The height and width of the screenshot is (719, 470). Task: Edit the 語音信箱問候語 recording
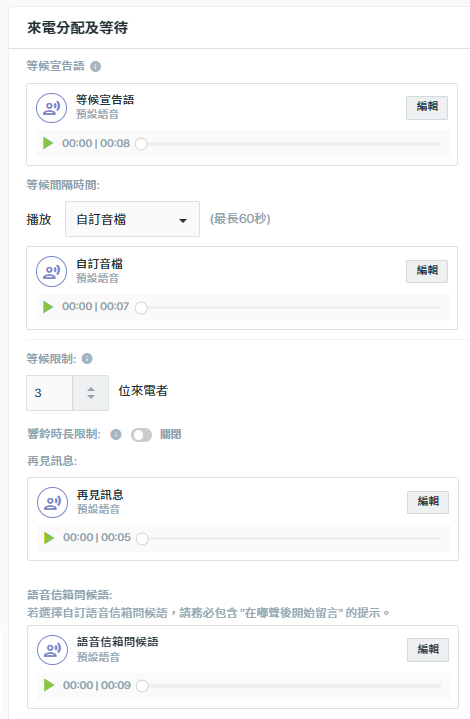pos(428,650)
